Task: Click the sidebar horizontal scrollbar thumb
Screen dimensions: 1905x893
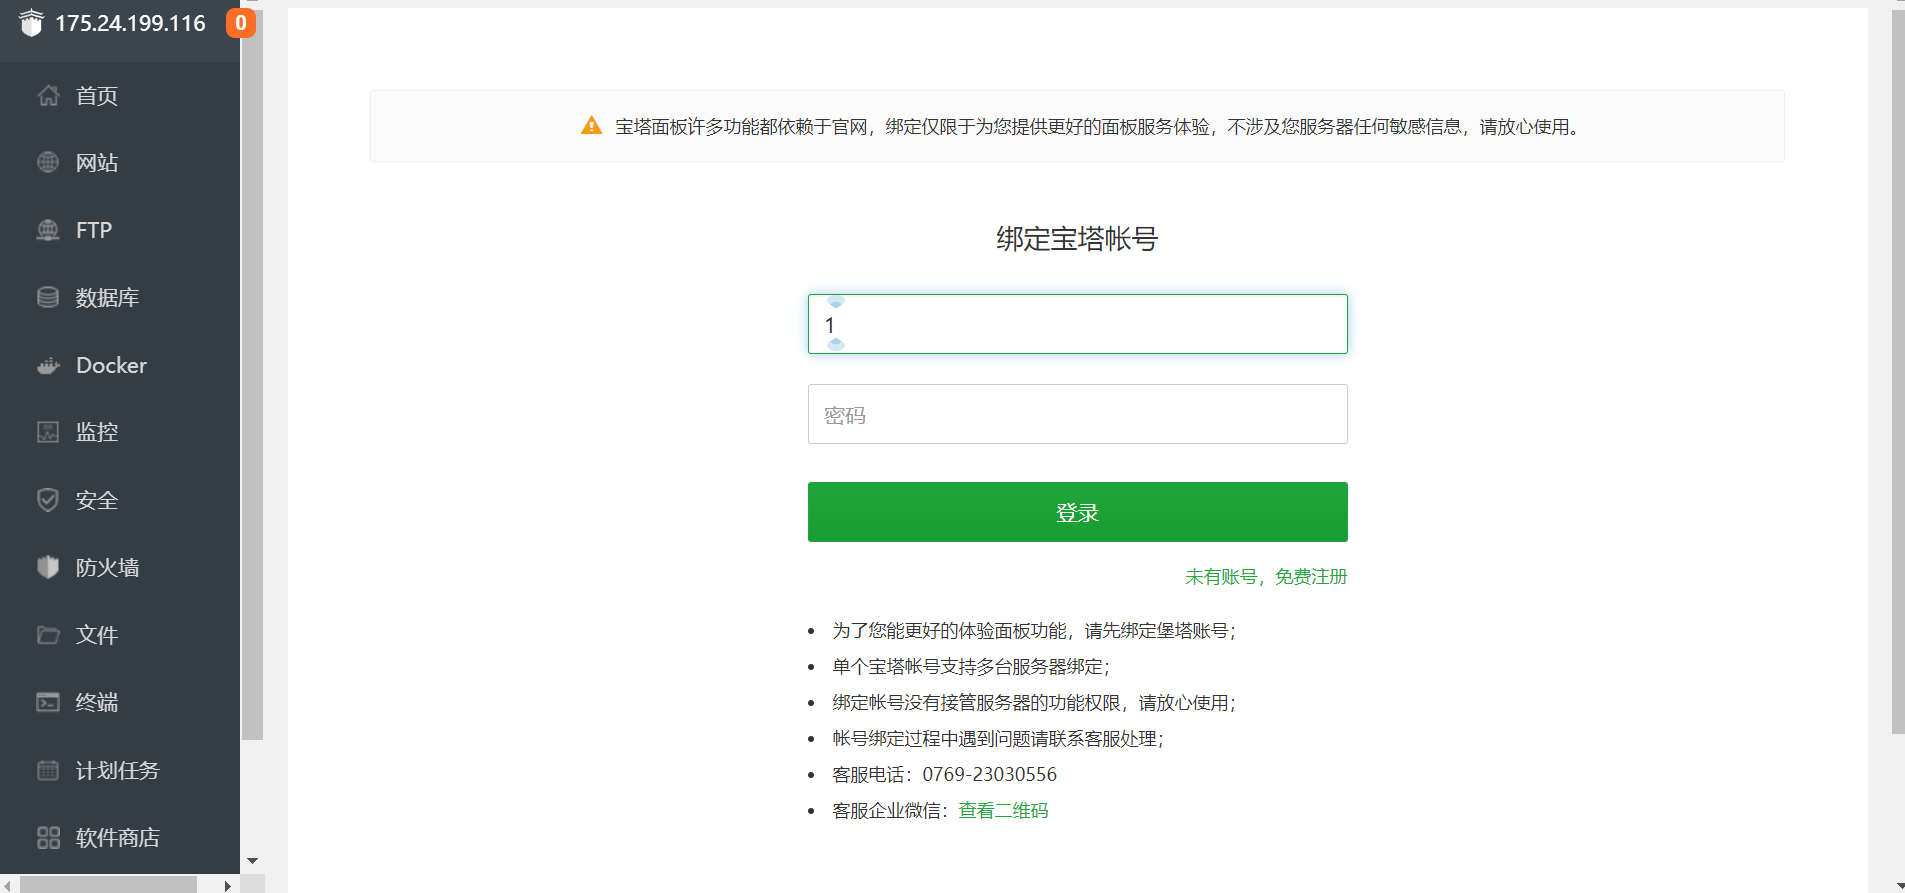Action: (108, 885)
